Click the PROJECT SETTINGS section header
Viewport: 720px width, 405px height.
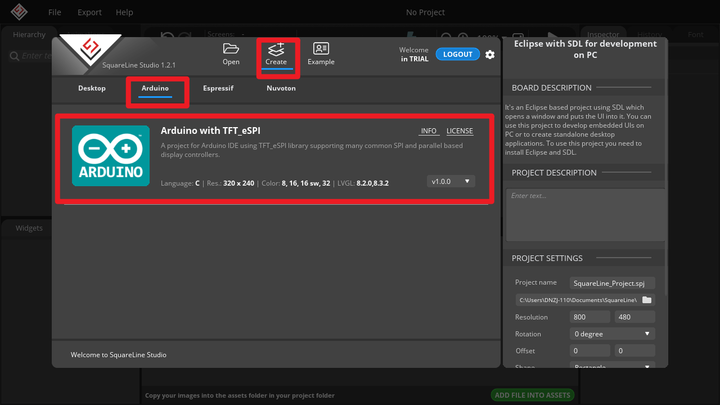pos(547,258)
